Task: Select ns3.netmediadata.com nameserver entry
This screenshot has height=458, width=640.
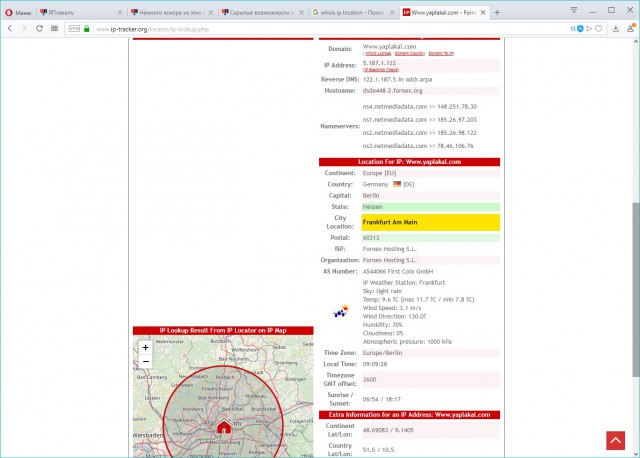Action: 418,146
